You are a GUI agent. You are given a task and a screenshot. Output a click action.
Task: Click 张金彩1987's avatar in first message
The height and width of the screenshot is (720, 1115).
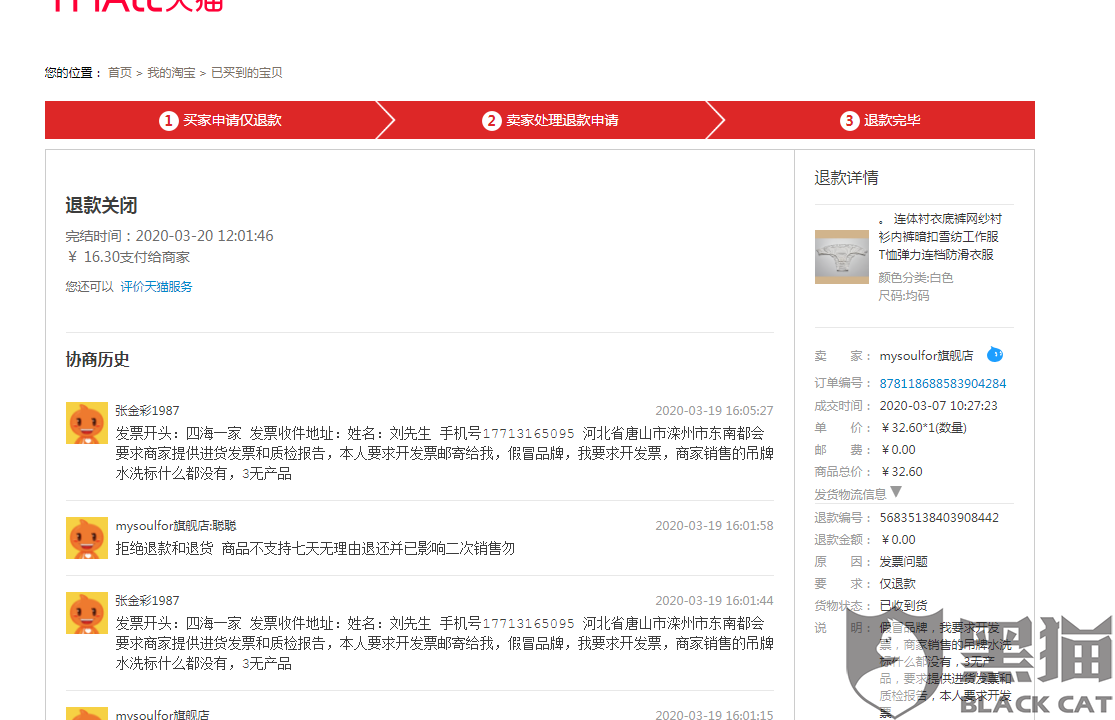(87, 422)
